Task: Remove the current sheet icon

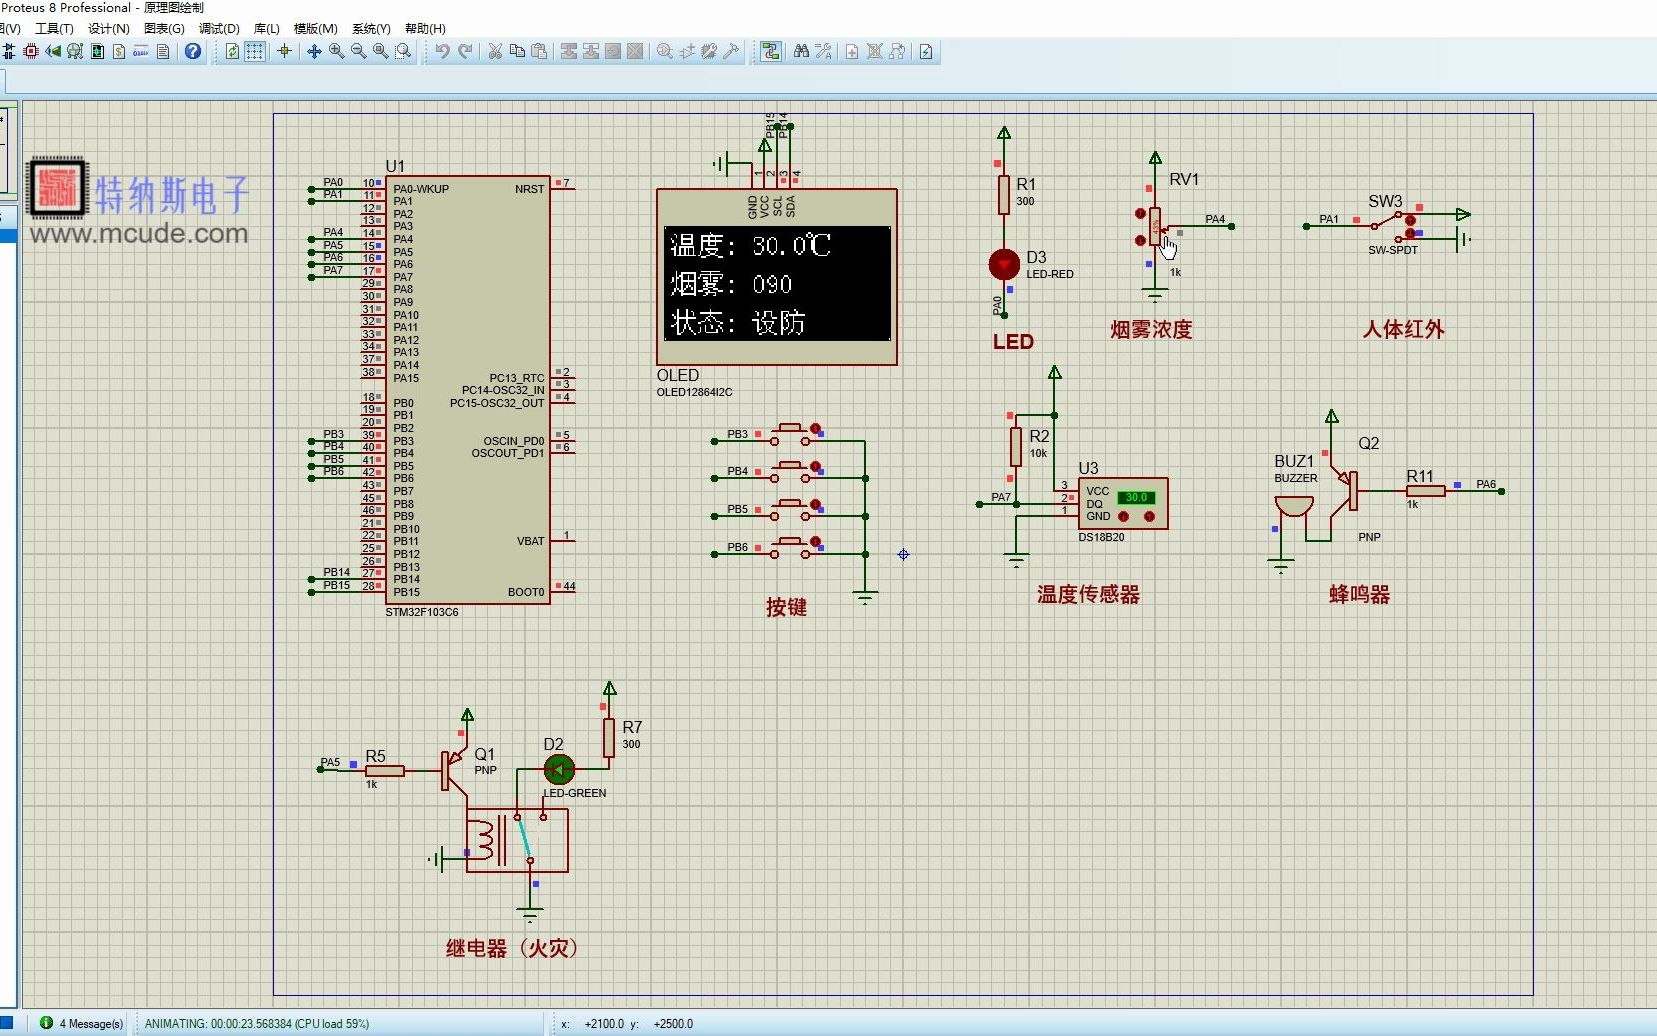Action: [x=875, y=51]
